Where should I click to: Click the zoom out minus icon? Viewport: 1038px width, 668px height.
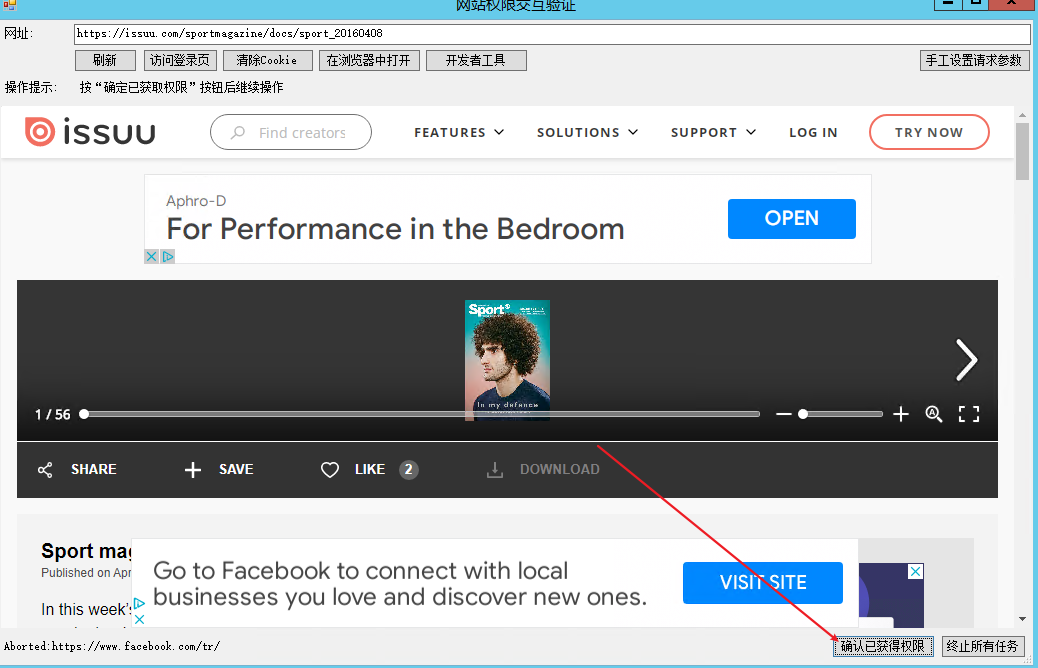783,414
